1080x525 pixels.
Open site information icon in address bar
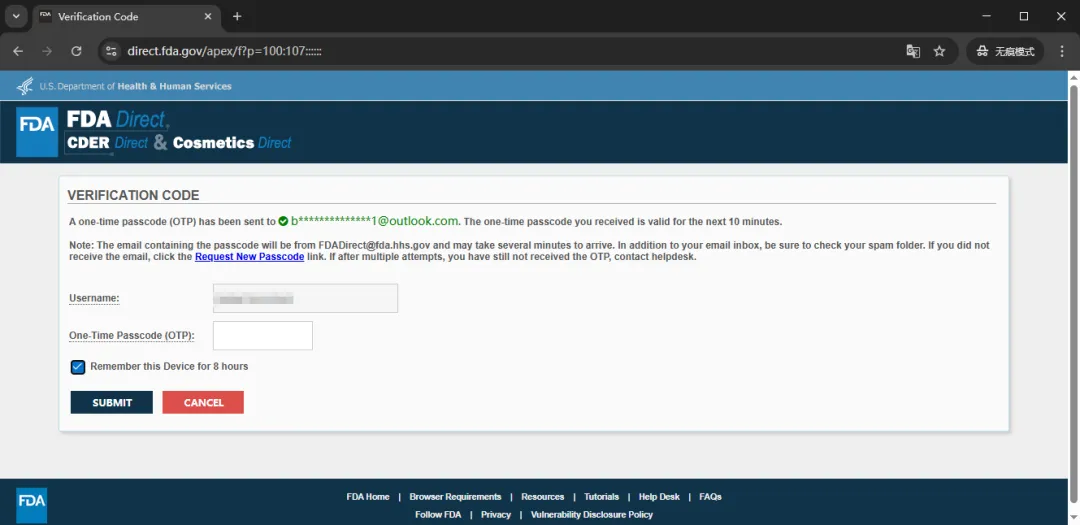[112, 51]
